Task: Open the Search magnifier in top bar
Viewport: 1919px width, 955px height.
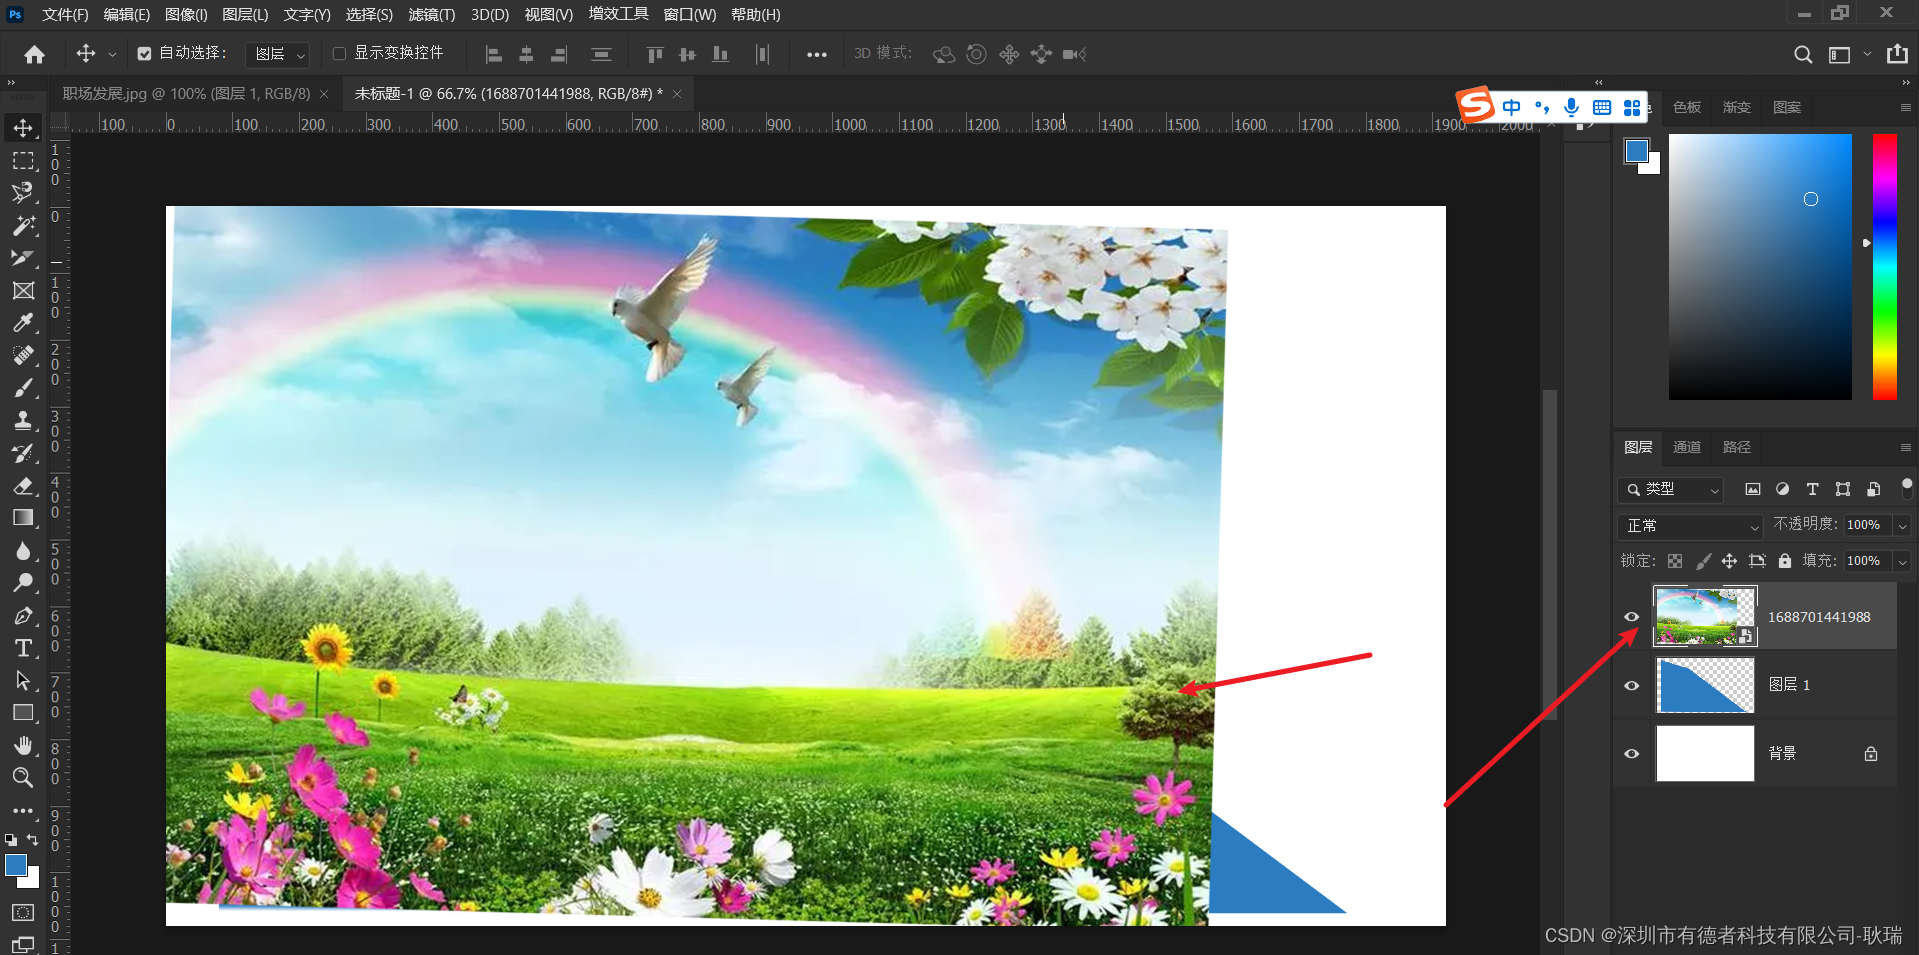Action: click(x=1802, y=54)
